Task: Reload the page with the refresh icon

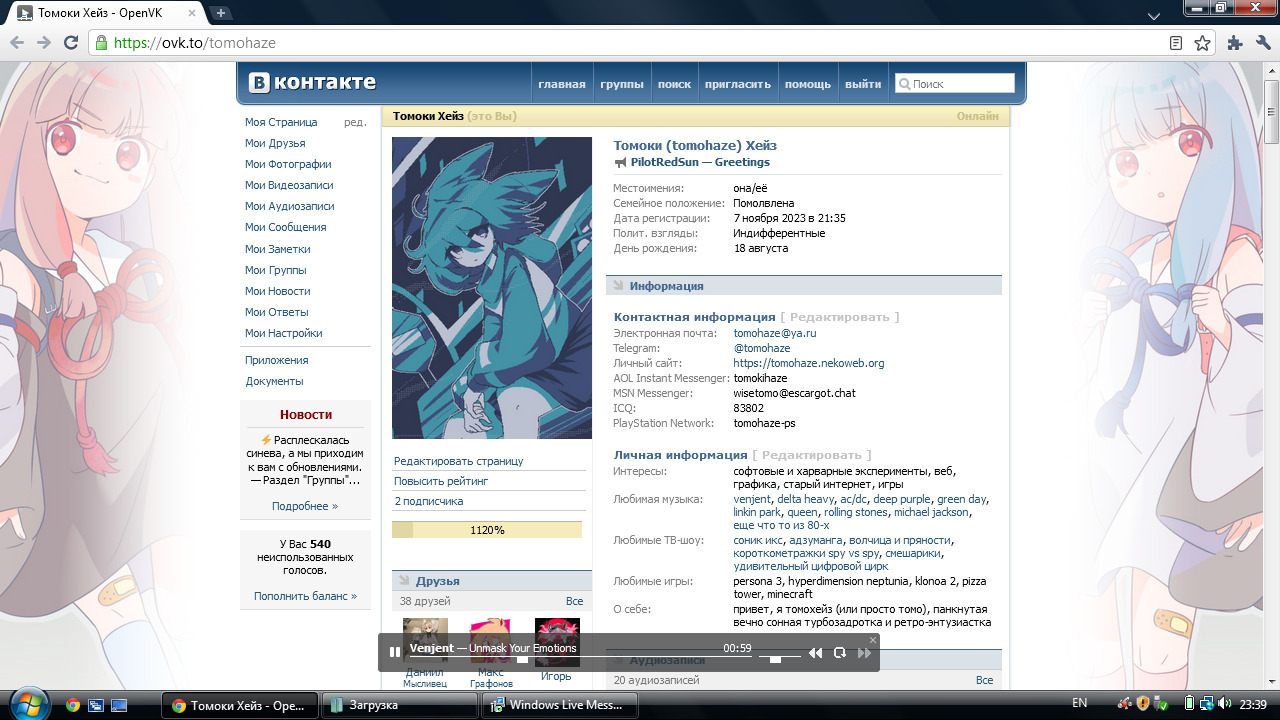Action: click(71, 43)
